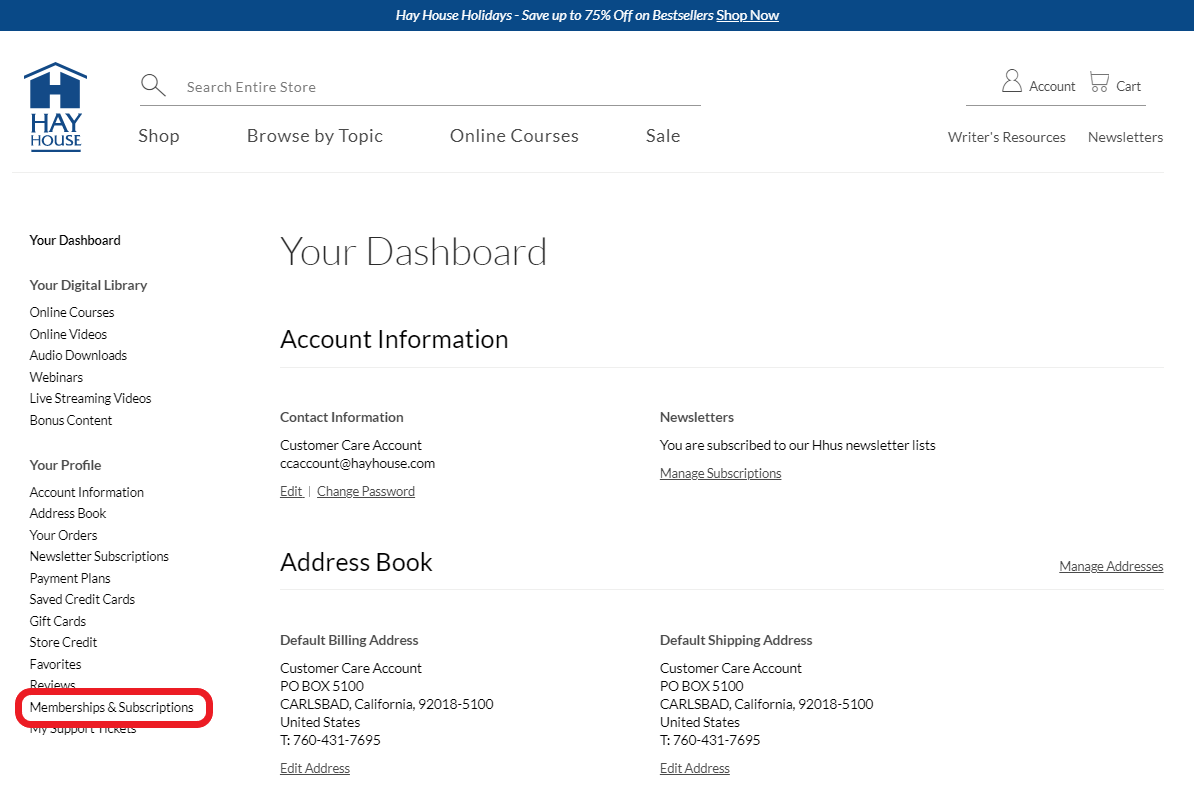Type in Search Entire Store field
The image size is (1194, 811).
tap(440, 87)
